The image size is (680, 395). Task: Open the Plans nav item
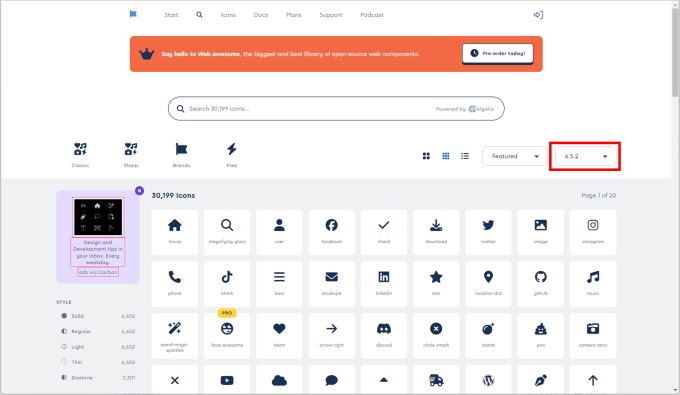tap(294, 15)
